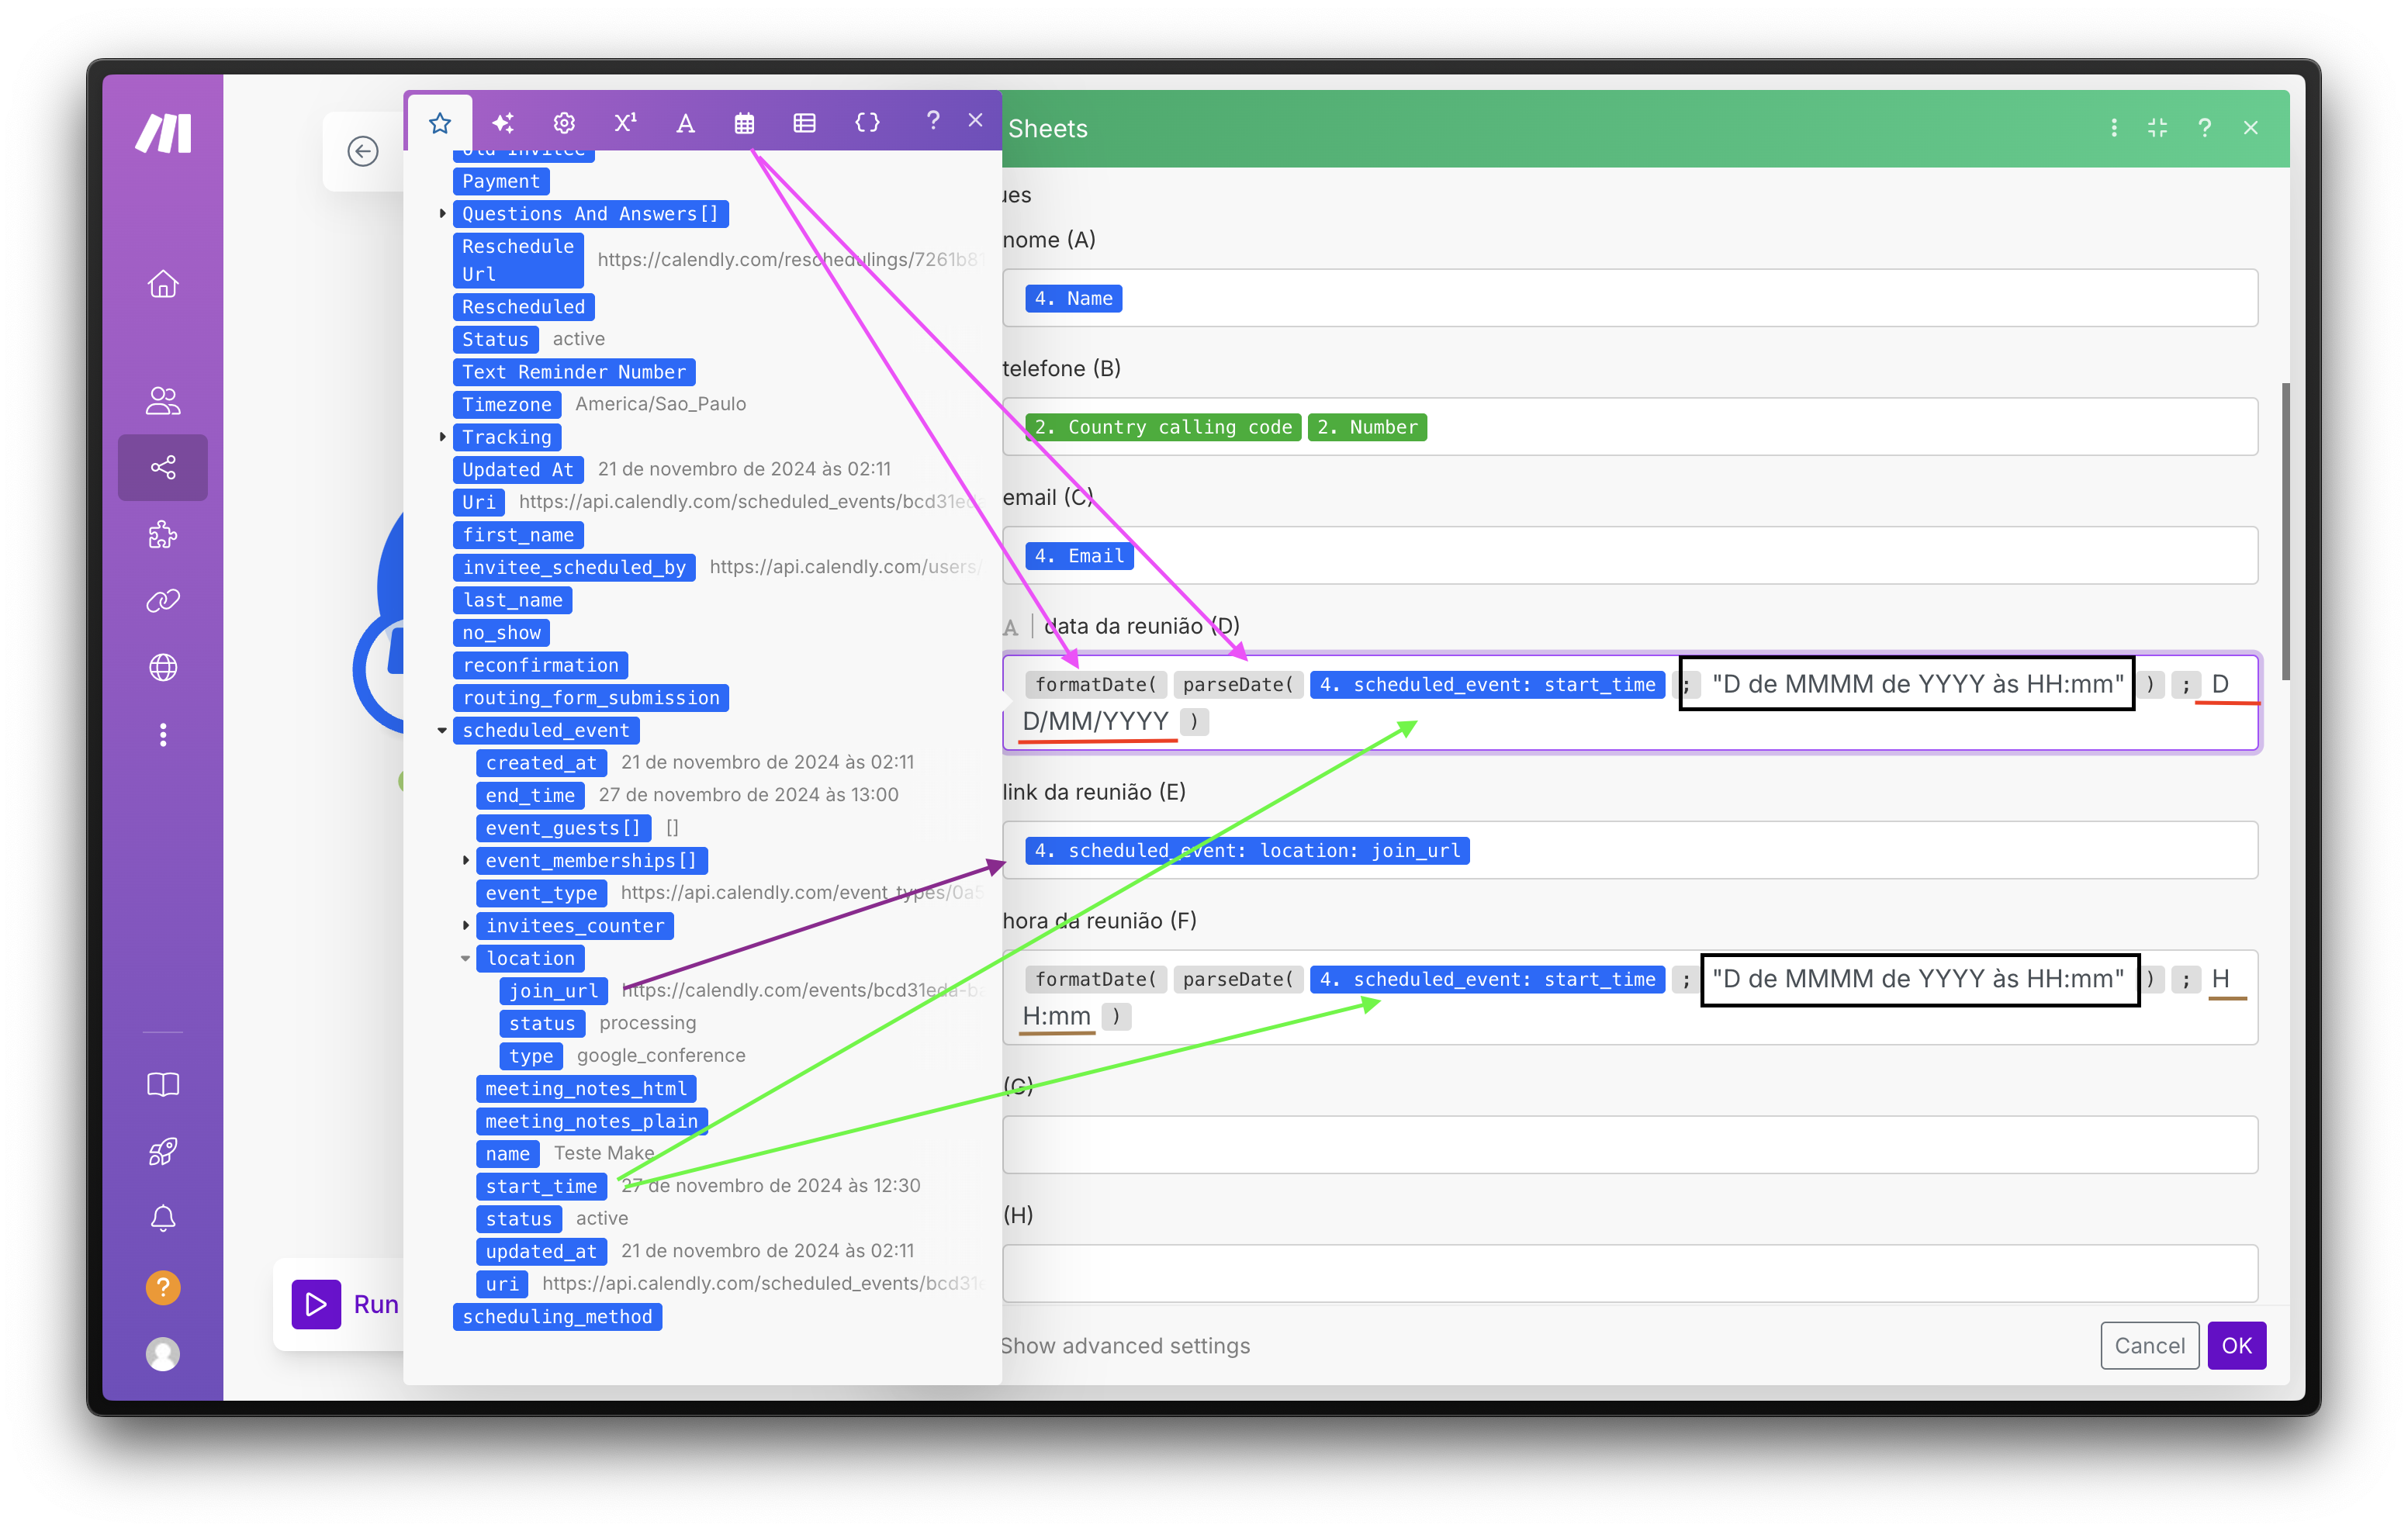Open Connections link icon in sidebar

click(x=163, y=600)
